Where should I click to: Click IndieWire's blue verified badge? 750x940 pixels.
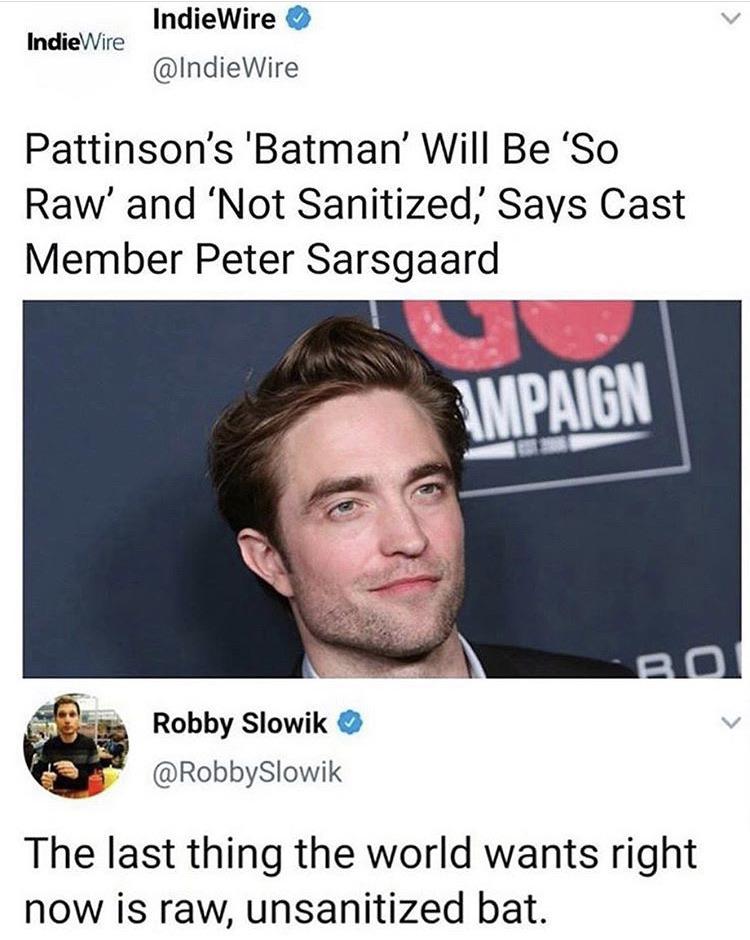point(298,20)
